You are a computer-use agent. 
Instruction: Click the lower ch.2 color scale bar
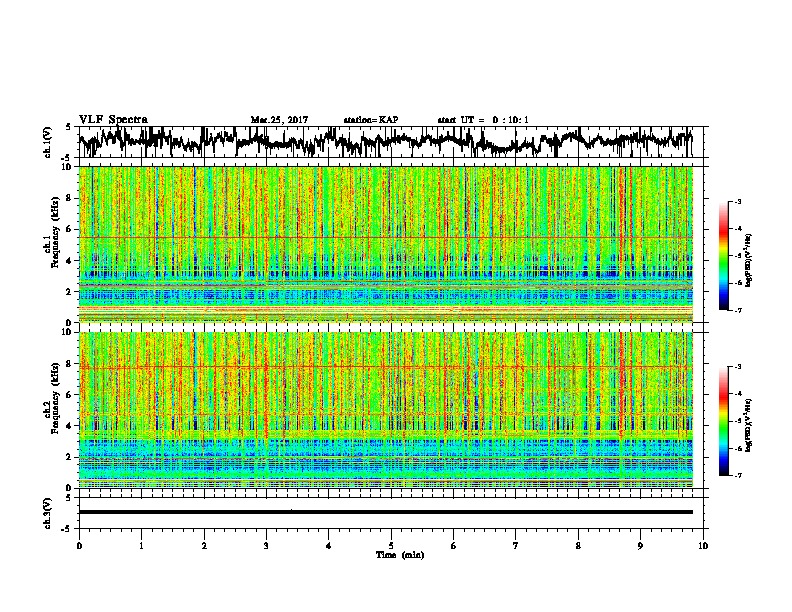pos(724,421)
